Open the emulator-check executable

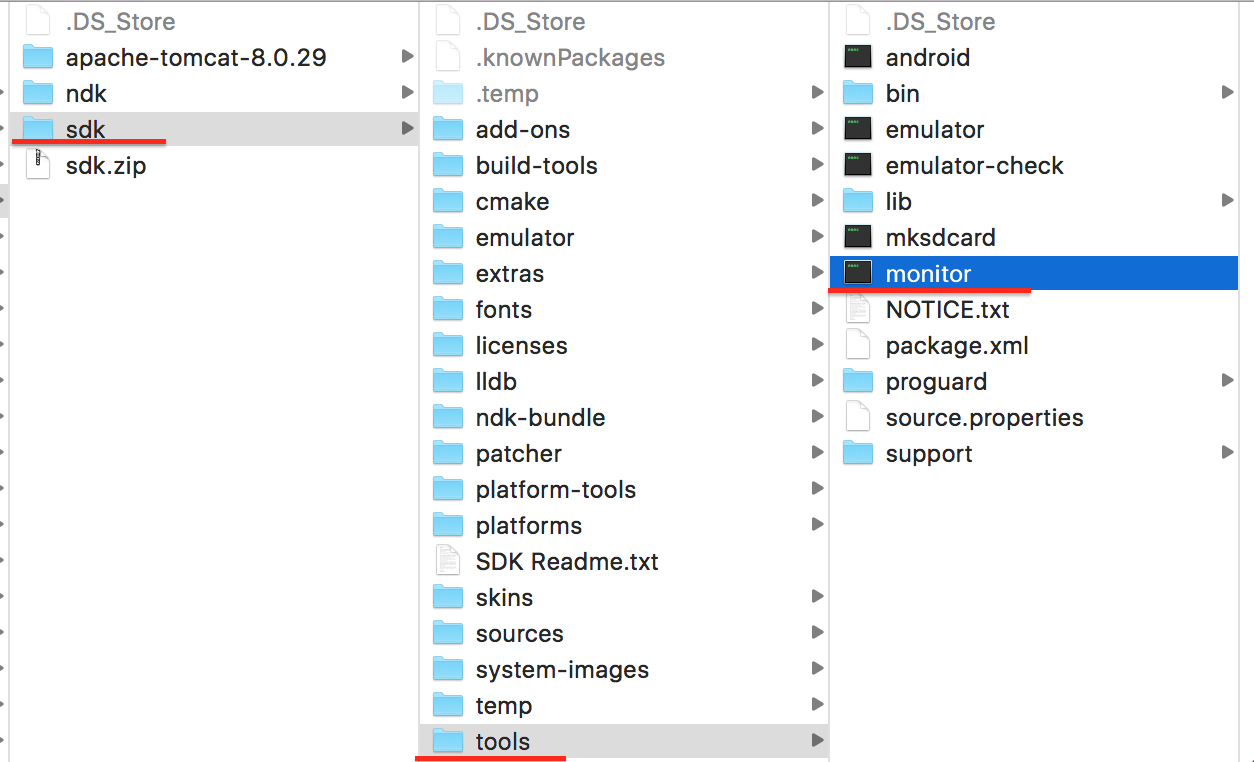[x=857, y=165]
